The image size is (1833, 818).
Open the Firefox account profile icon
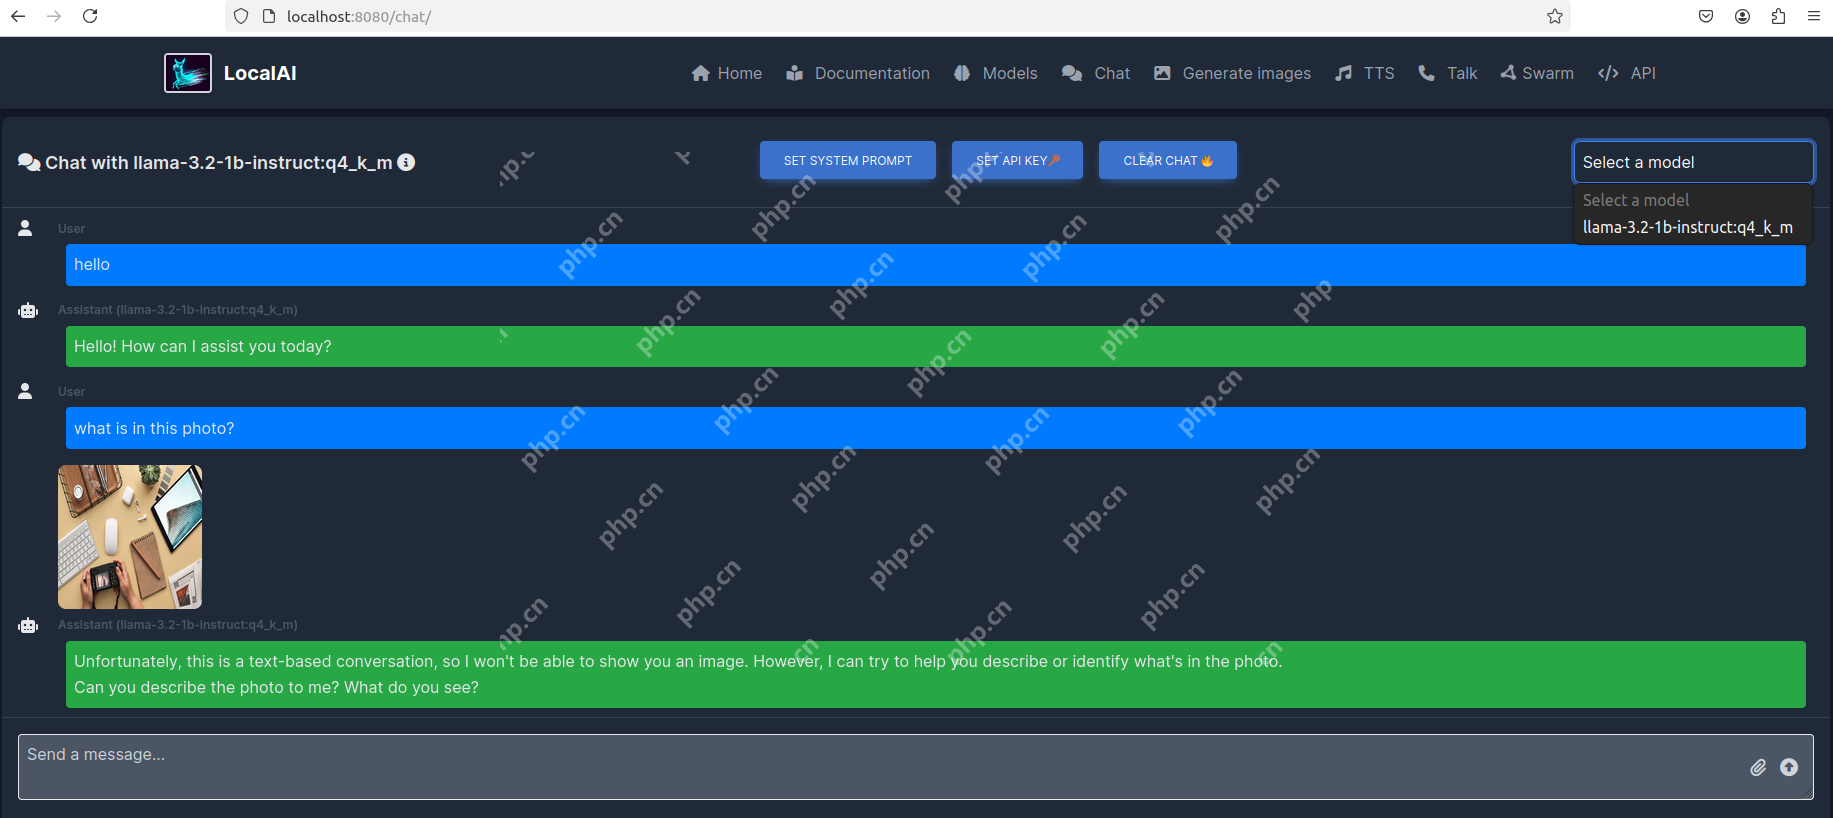[x=1742, y=16]
